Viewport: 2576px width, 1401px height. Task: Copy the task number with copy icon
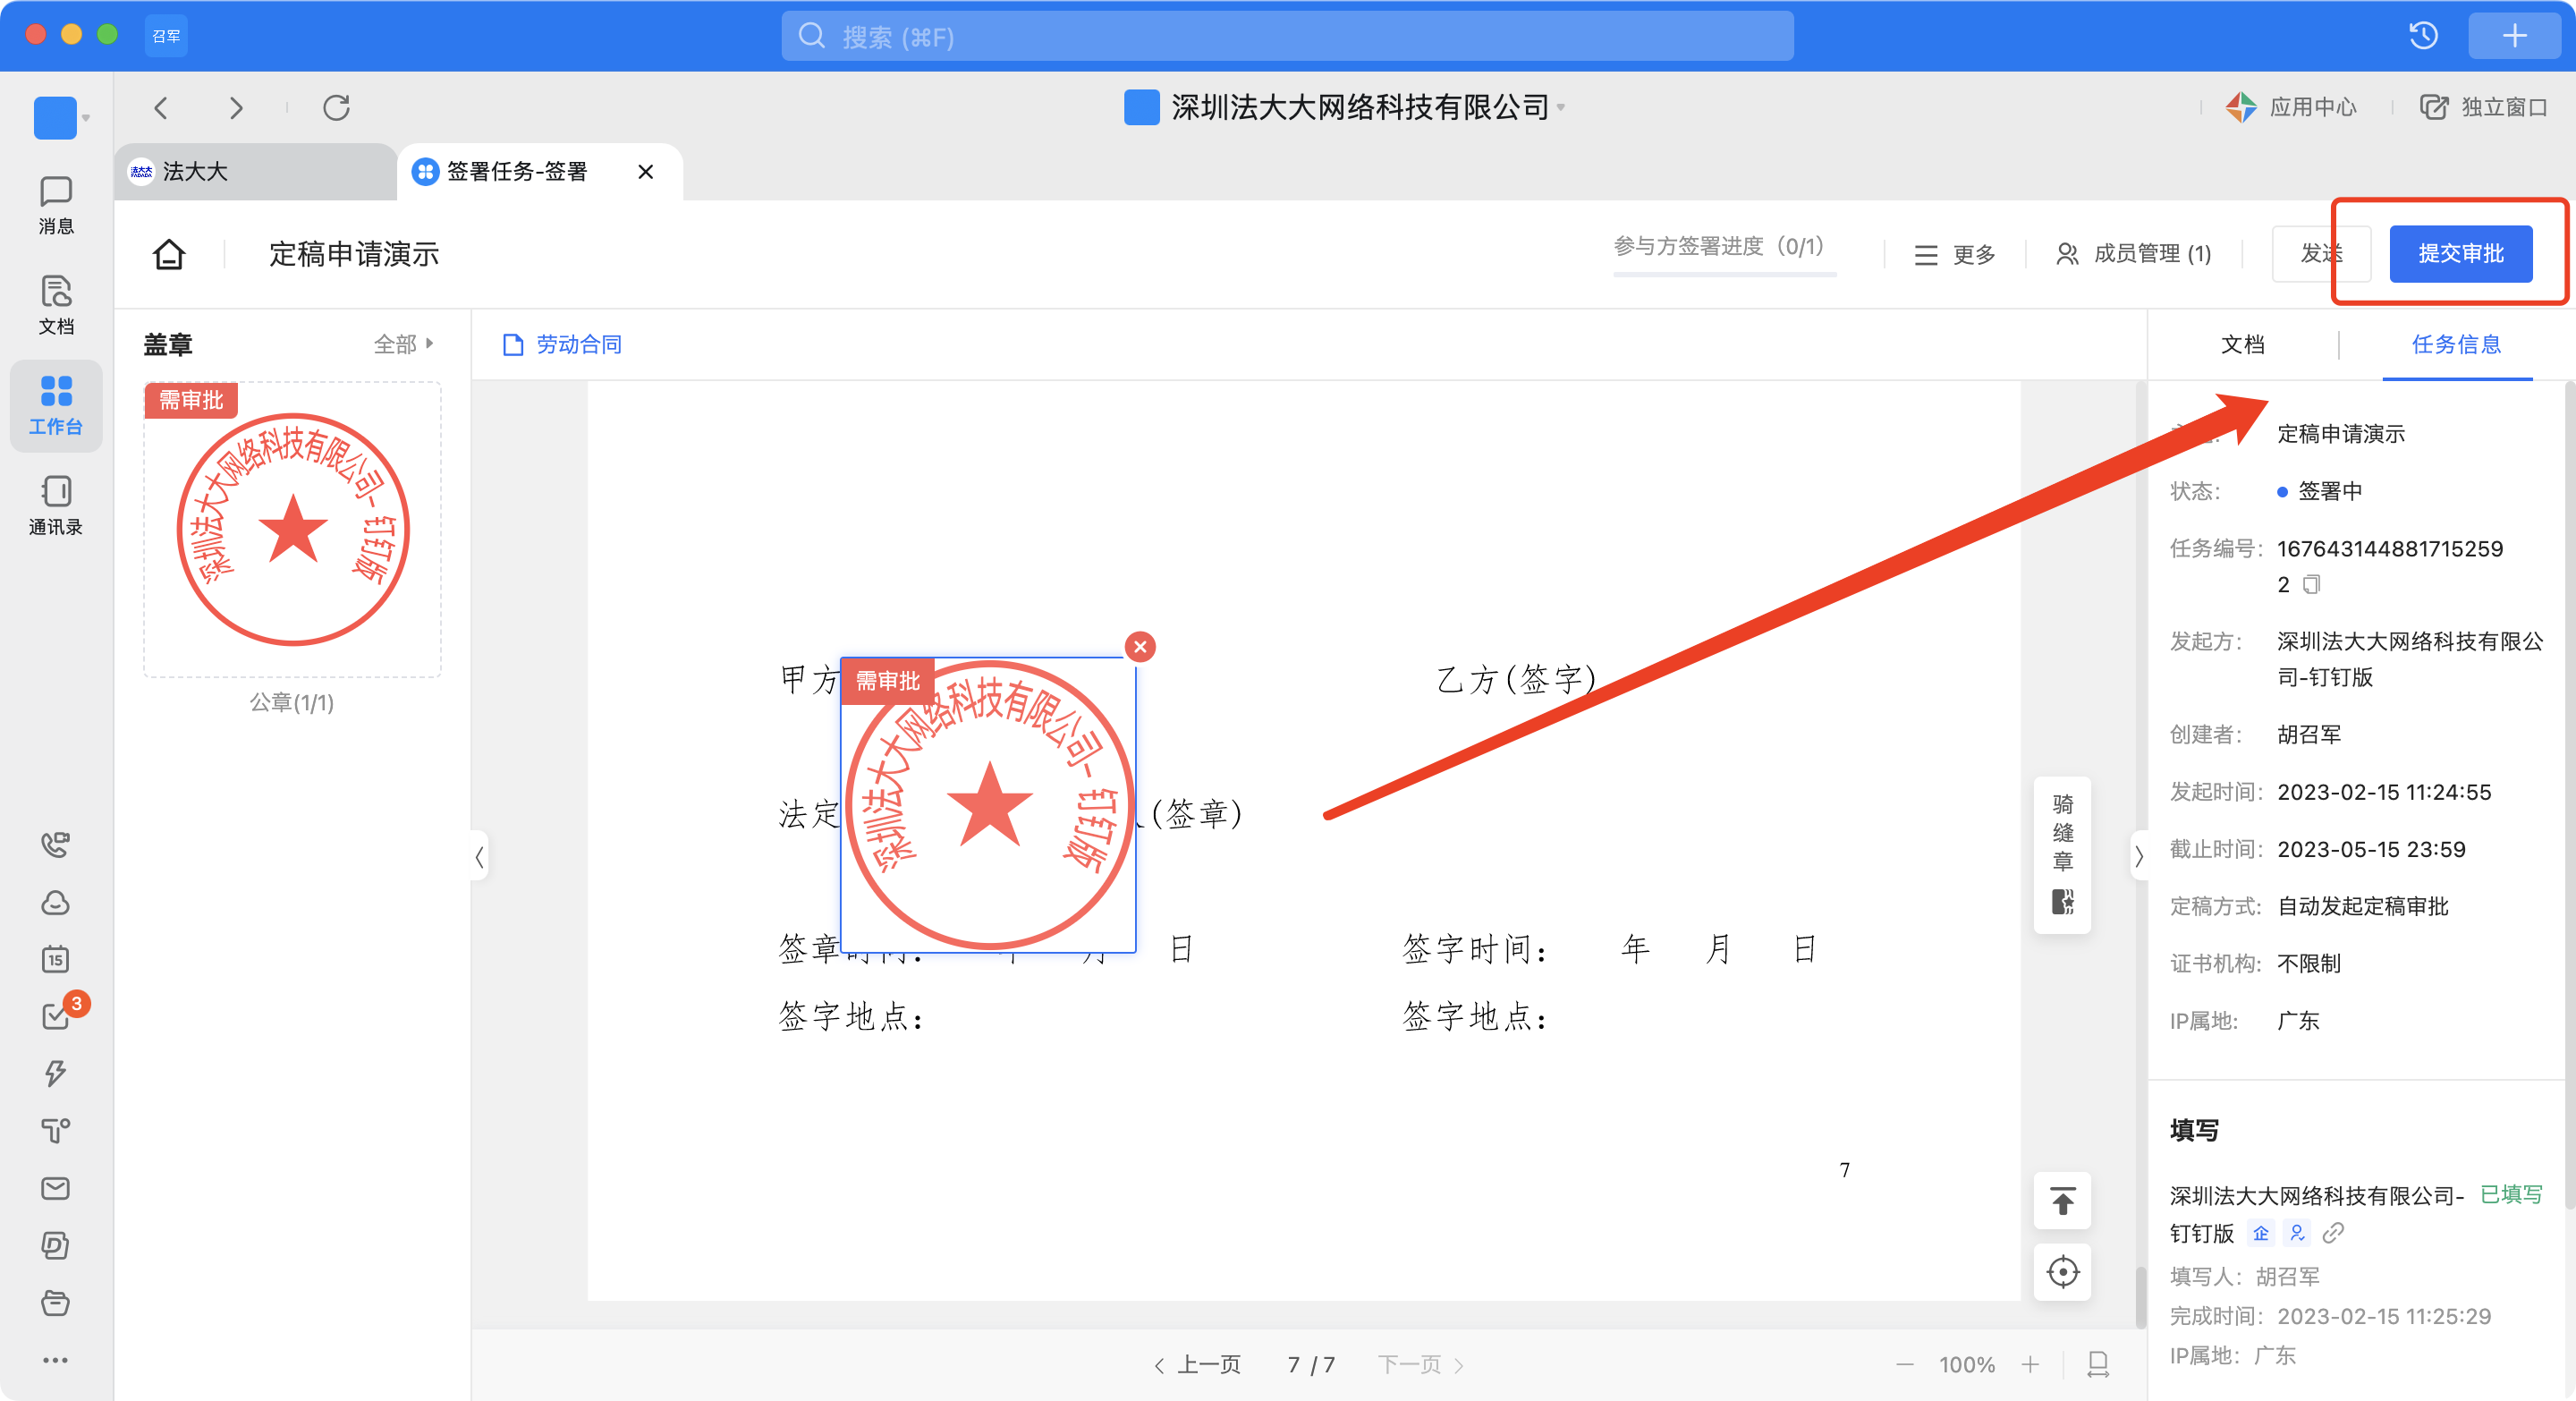[2311, 584]
